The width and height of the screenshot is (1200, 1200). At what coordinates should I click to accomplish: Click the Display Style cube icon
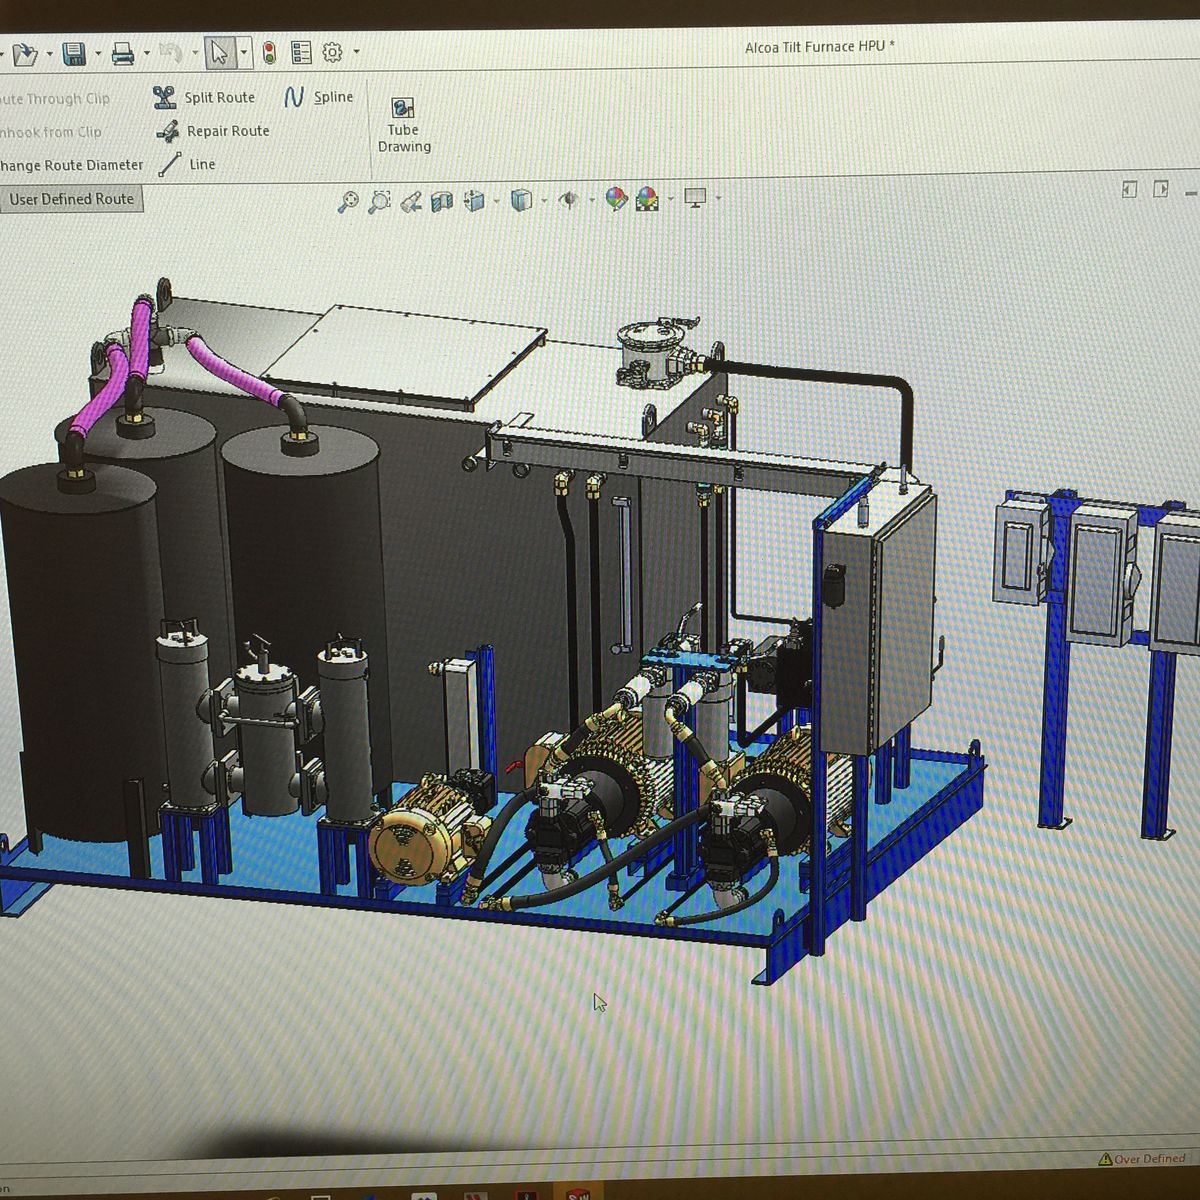[521, 200]
